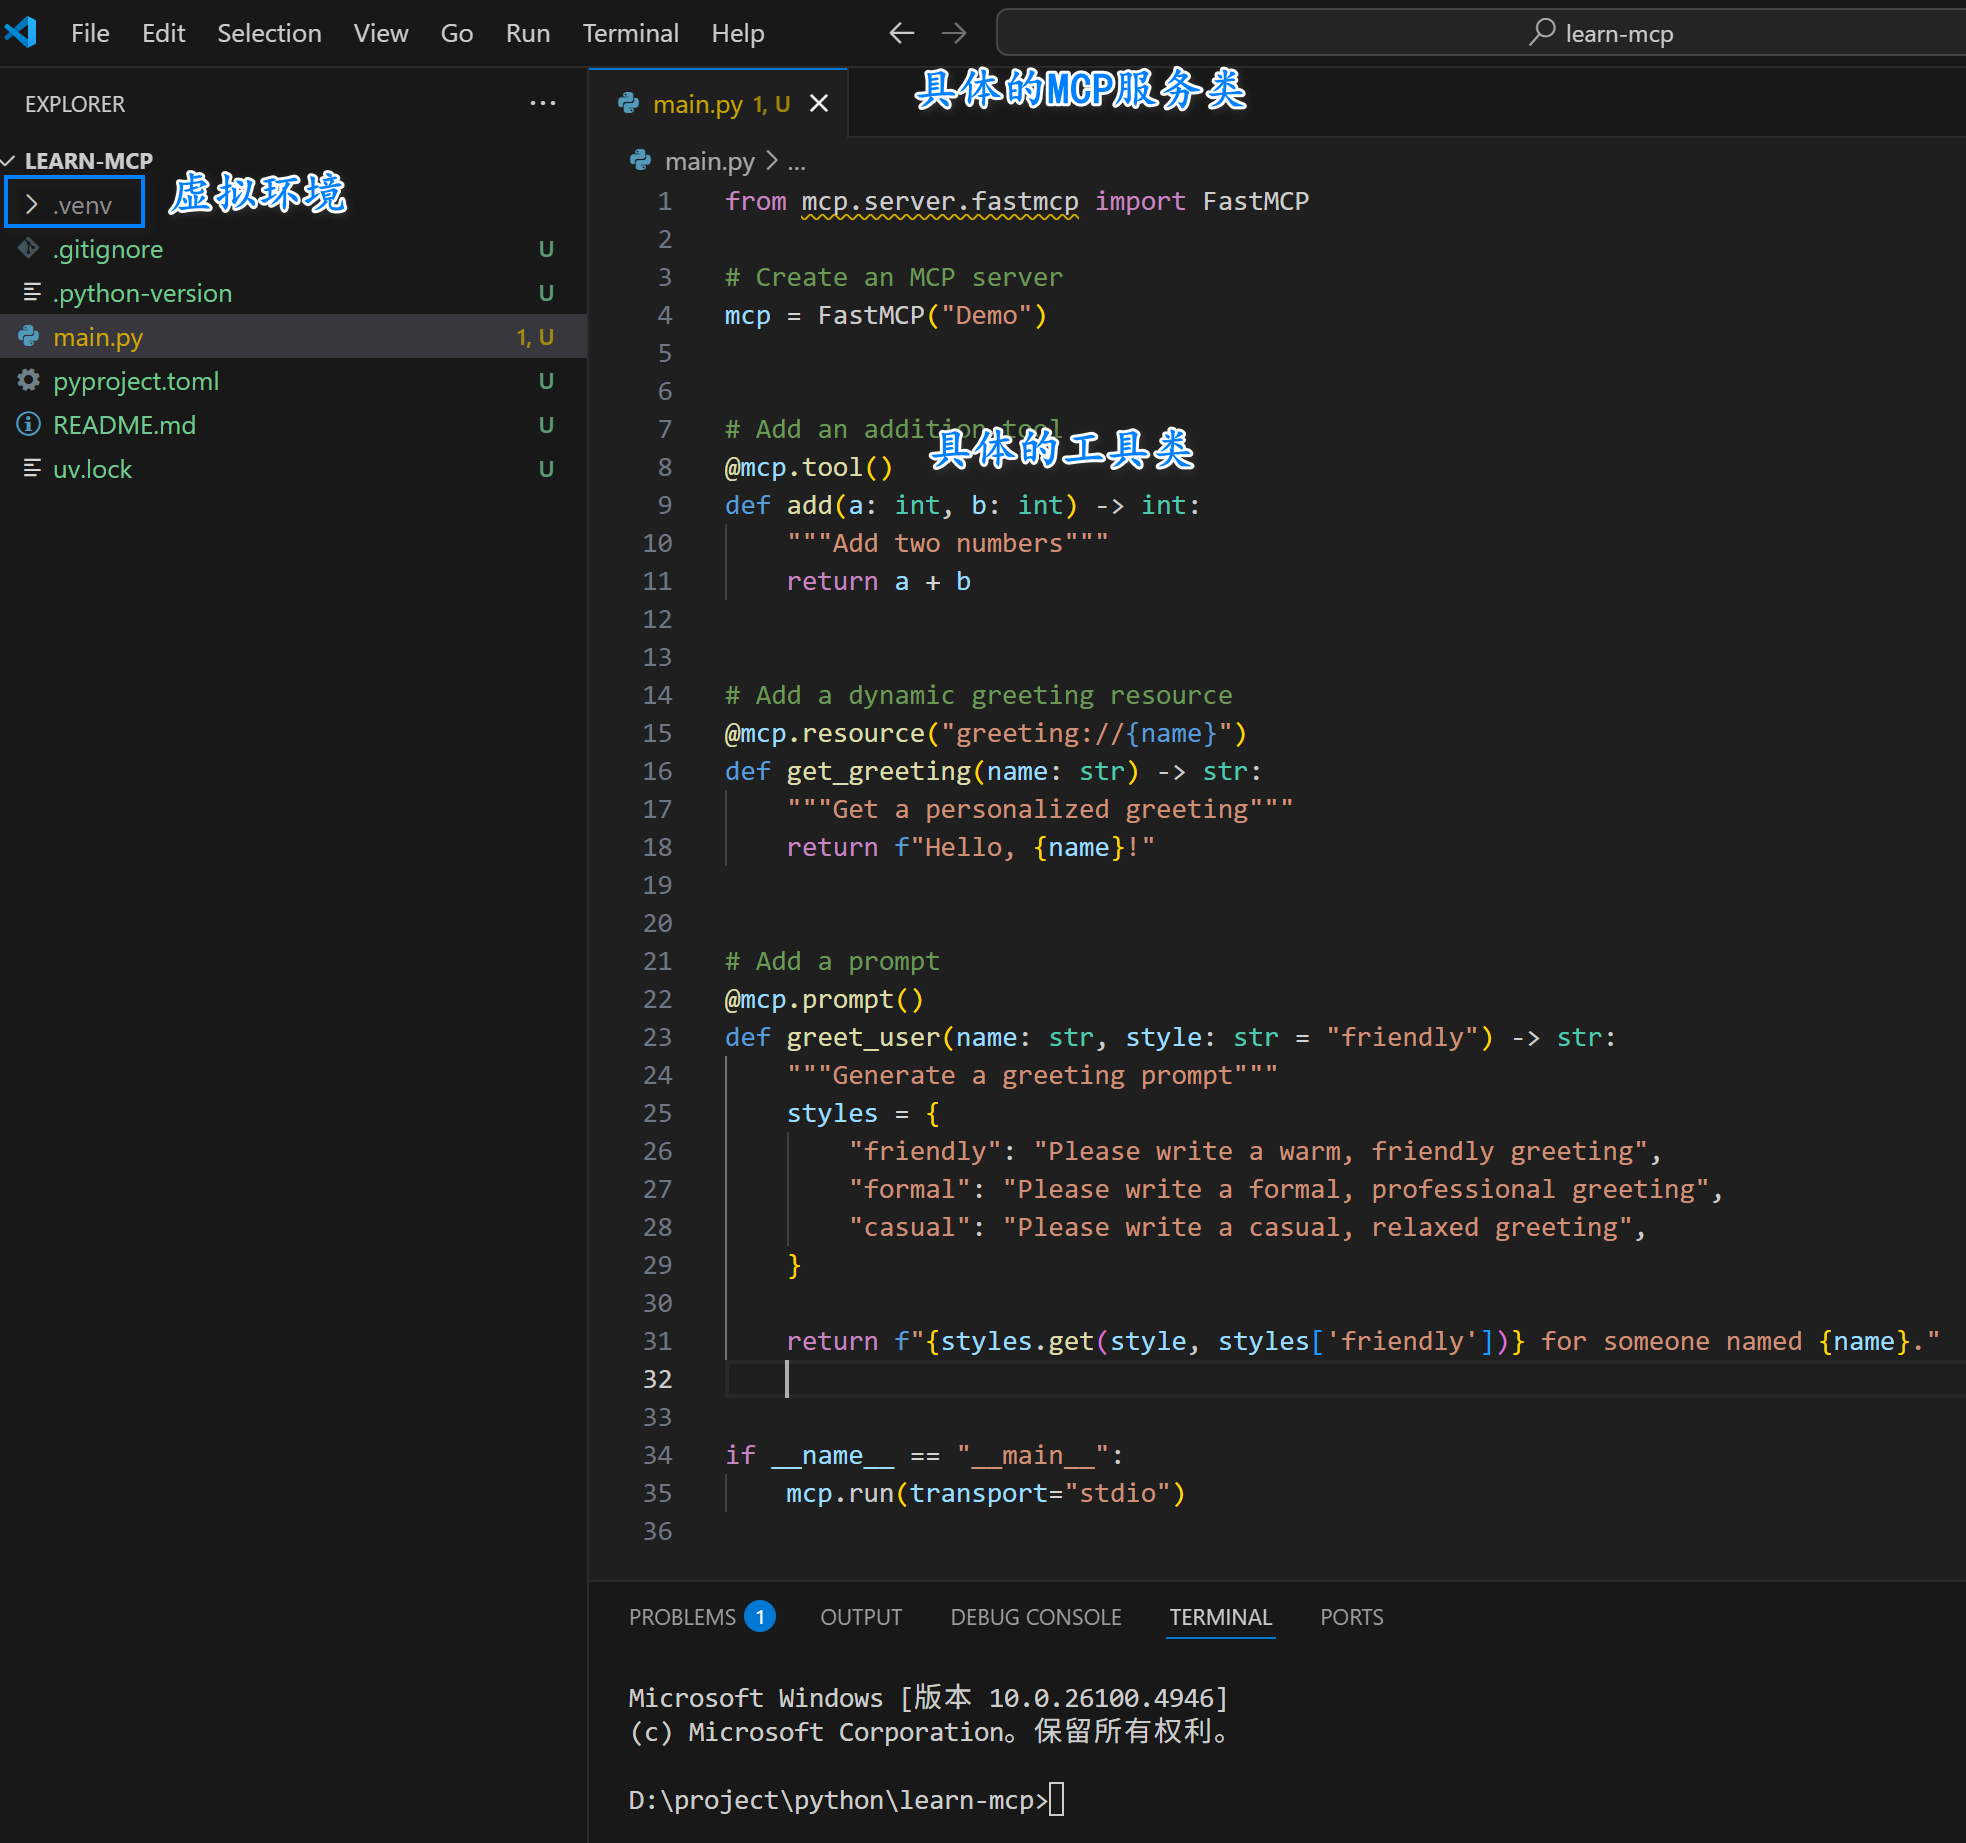Expand the .venv folder

pos(75,205)
